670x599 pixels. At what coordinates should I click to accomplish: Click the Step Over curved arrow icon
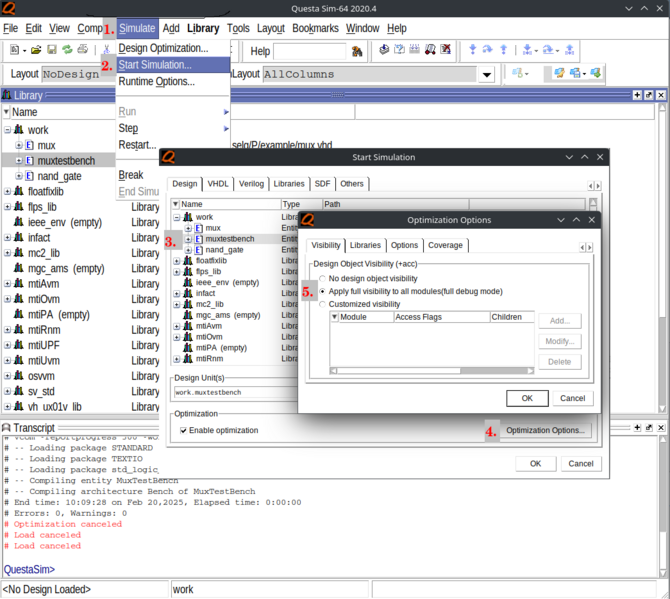488,50
